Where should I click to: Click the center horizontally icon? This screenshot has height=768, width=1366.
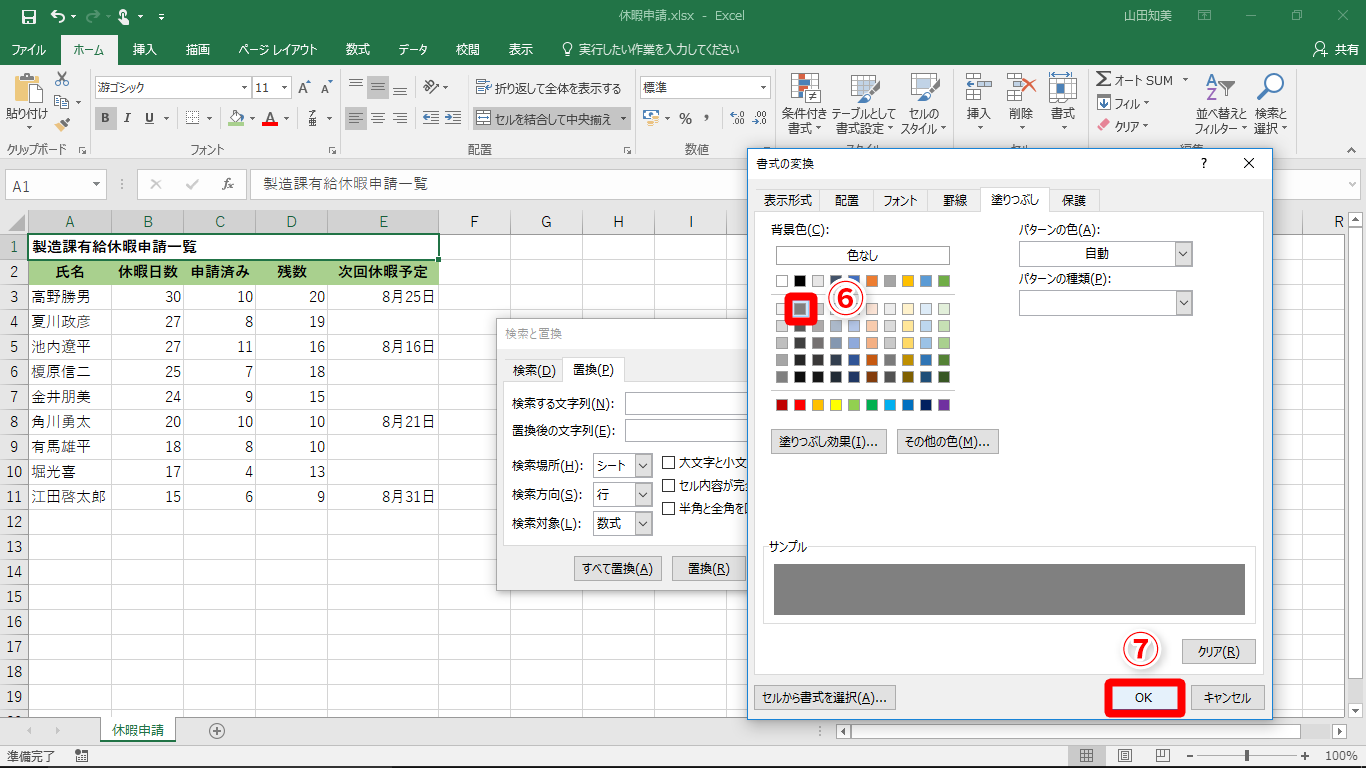click(378, 118)
